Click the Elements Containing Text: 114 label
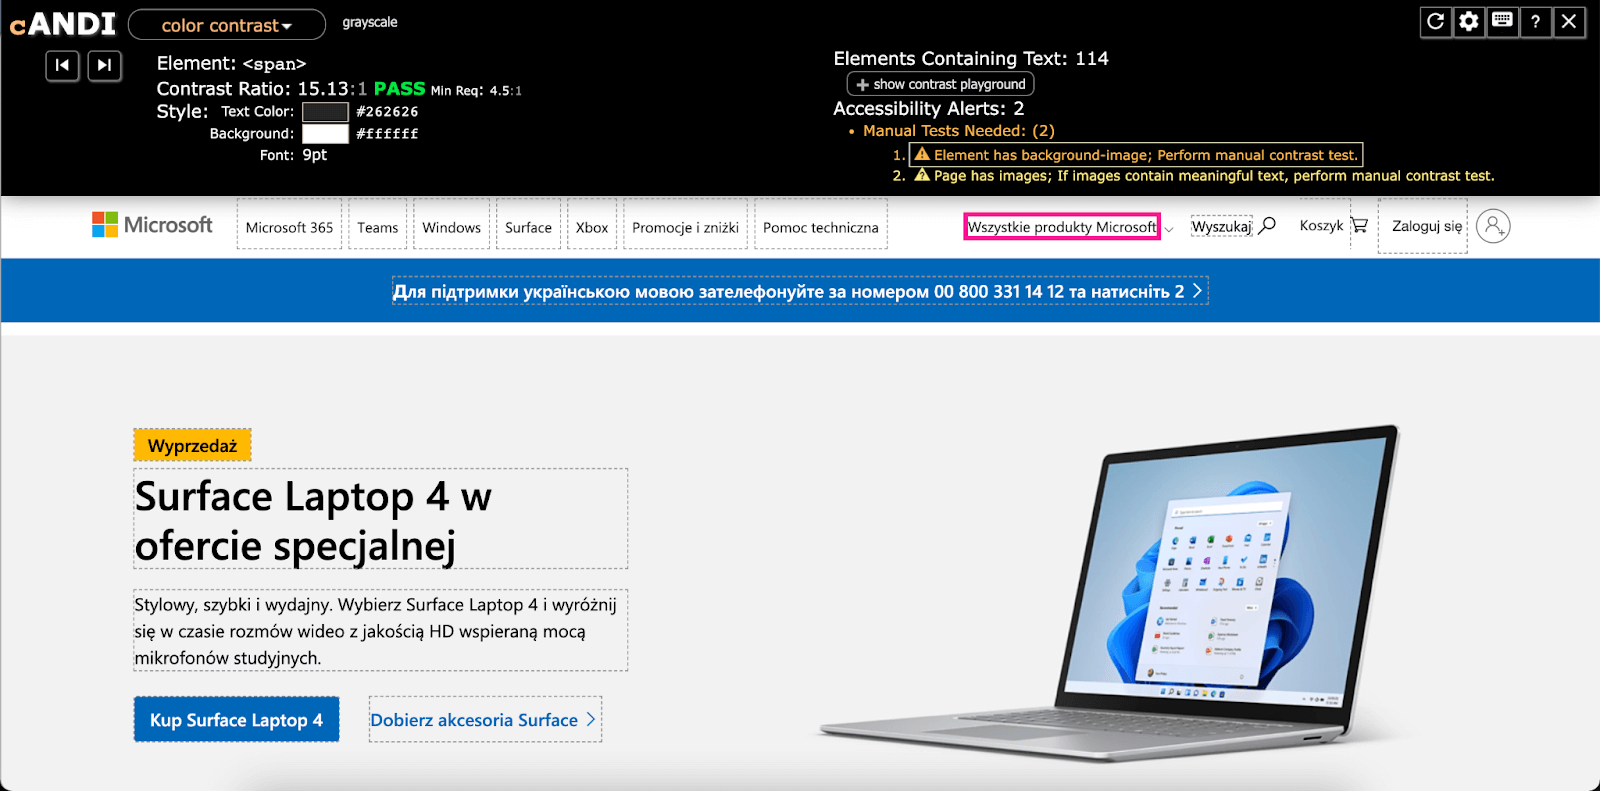The width and height of the screenshot is (1600, 791). click(971, 59)
